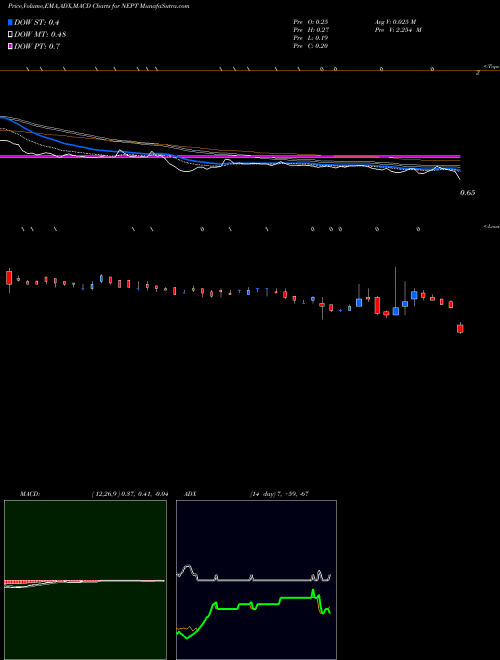Click the blue DOW ST legend swatch
The width and height of the screenshot is (500, 660).
tap(10, 22)
